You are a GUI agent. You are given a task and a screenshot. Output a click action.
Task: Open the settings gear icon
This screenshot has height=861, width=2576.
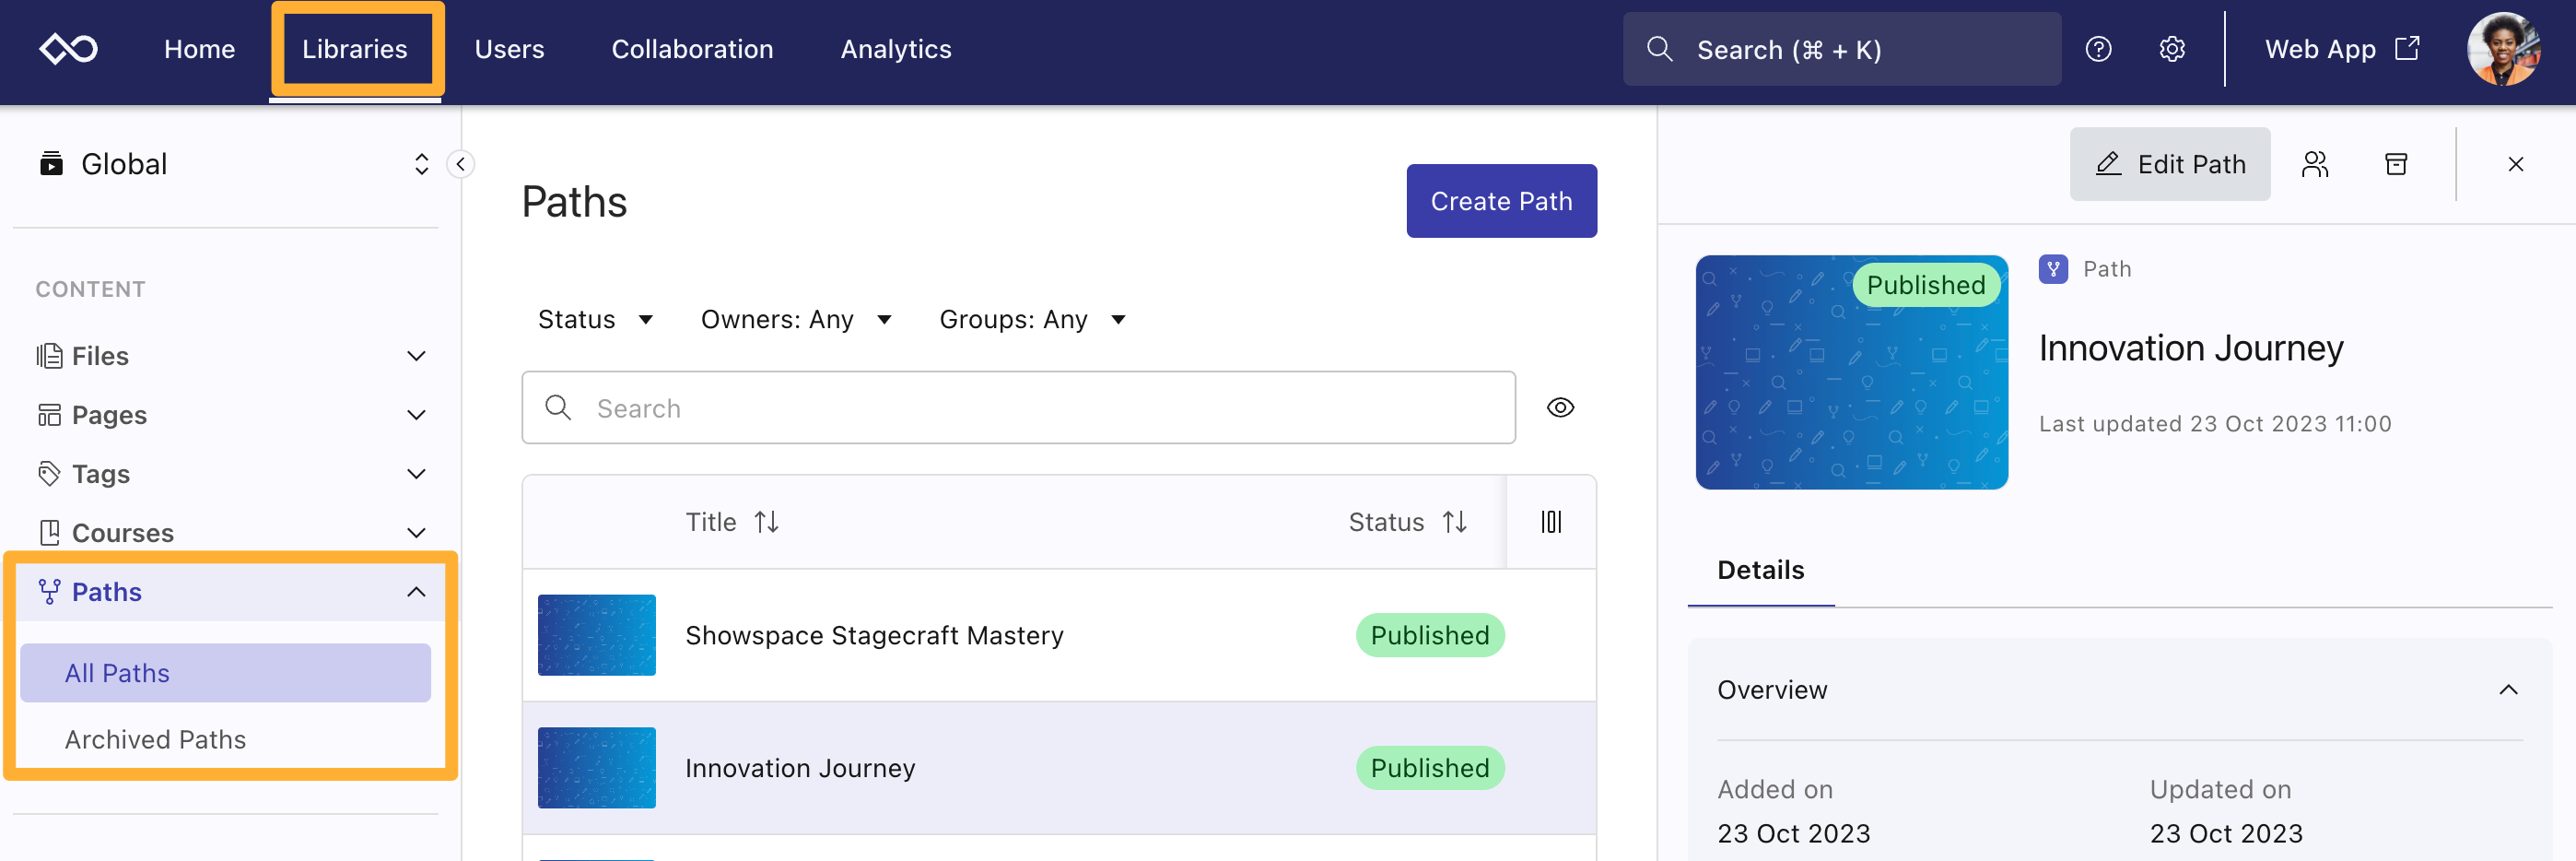pyautogui.click(x=2171, y=49)
